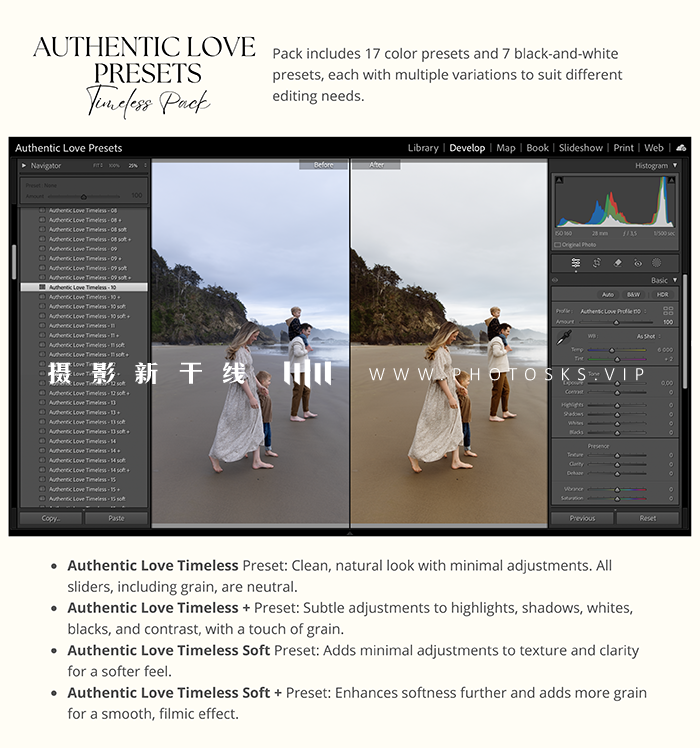
Task: Switch to the Library module
Action: pyautogui.click(x=423, y=148)
